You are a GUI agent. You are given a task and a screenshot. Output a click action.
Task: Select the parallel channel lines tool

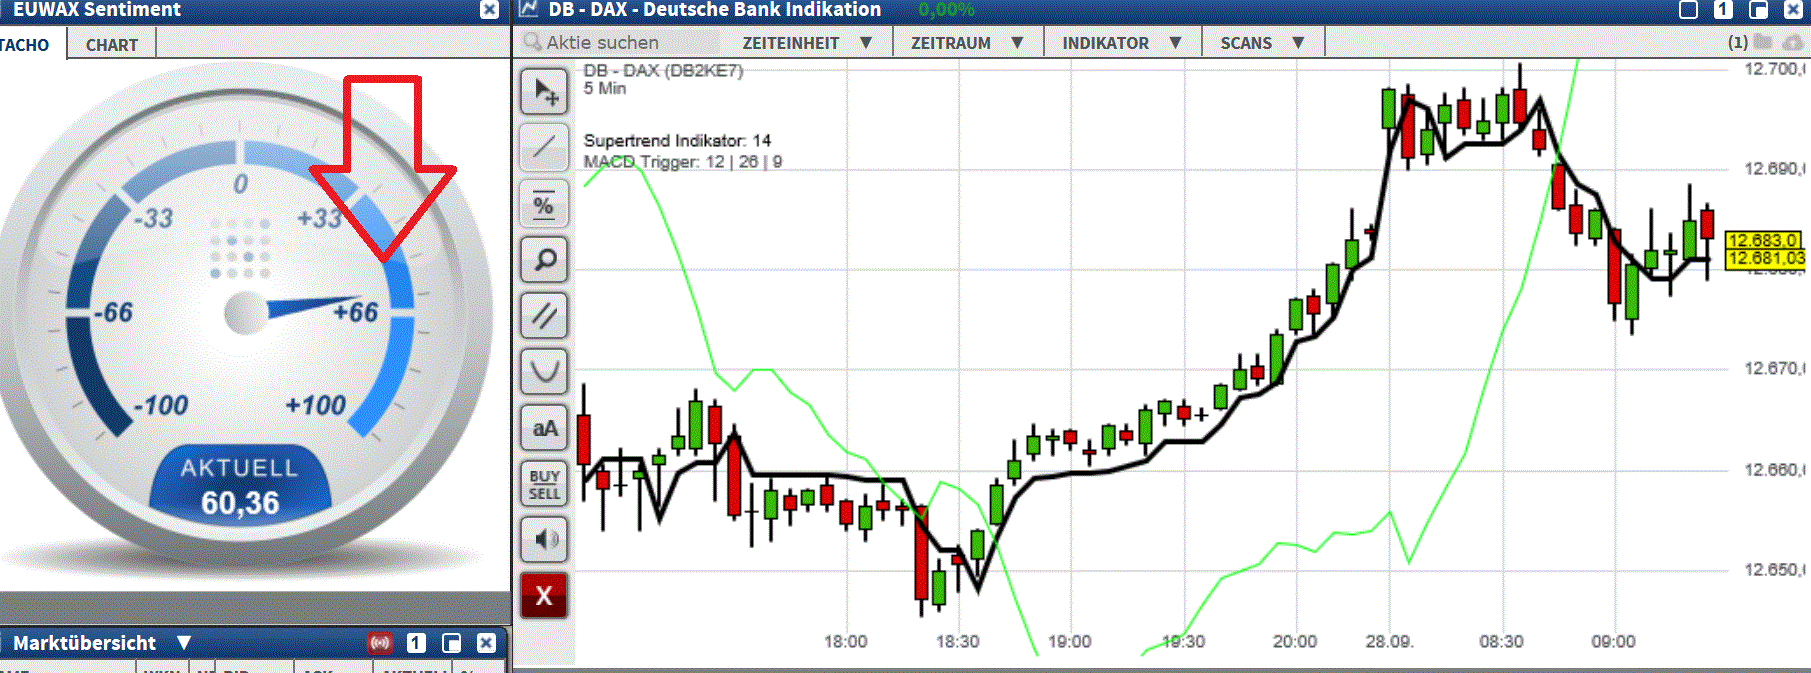tap(544, 316)
